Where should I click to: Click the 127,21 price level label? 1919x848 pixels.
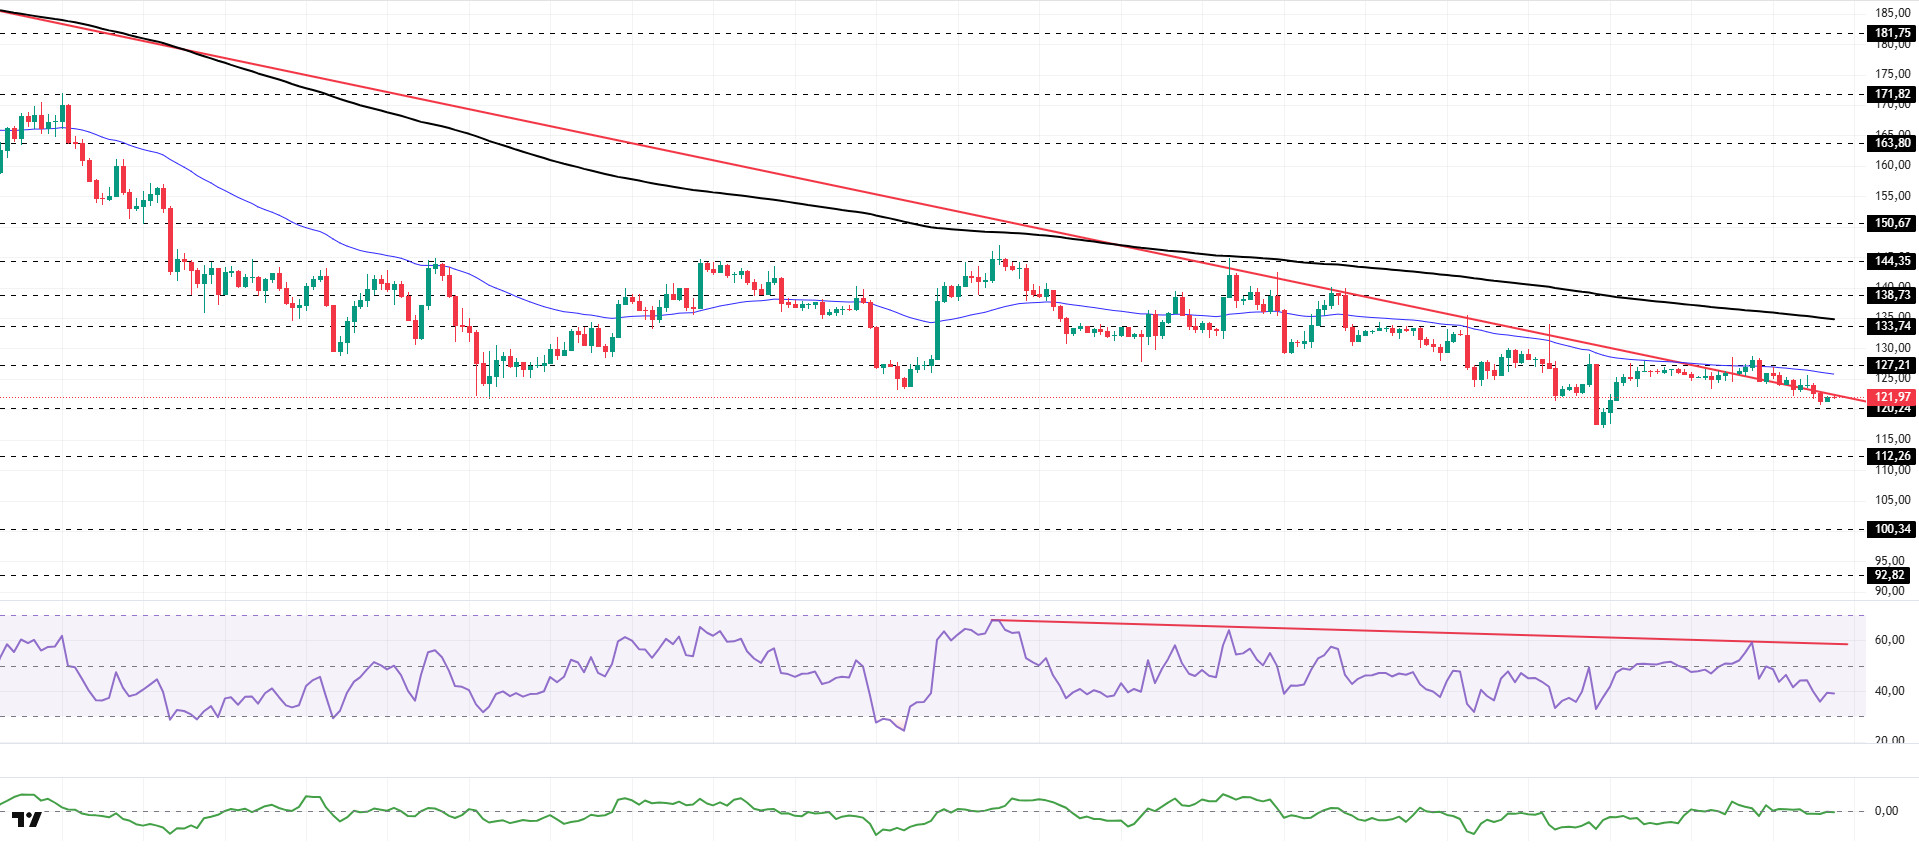click(x=1891, y=366)
